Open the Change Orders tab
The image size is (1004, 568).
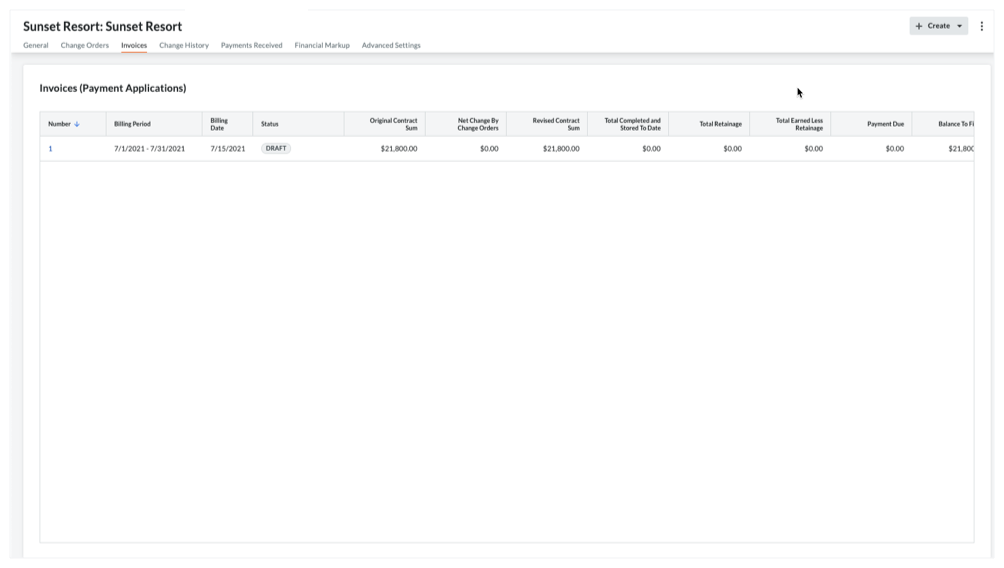coord(84,45)
